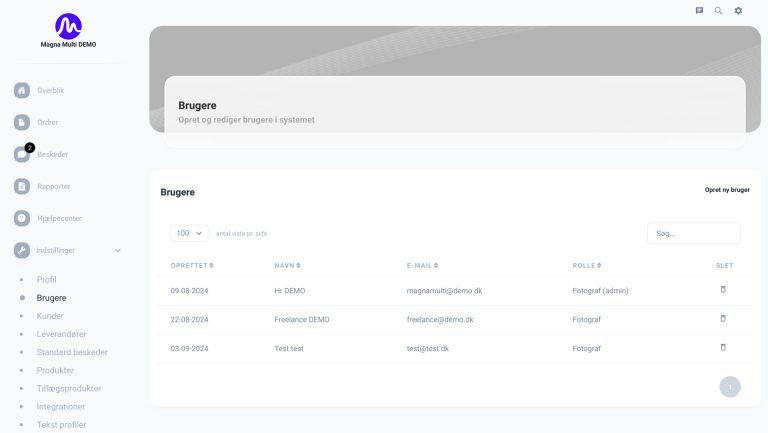The image size is (768, 433).
Task: Open search via the magnifier icon
Action: 718,10
